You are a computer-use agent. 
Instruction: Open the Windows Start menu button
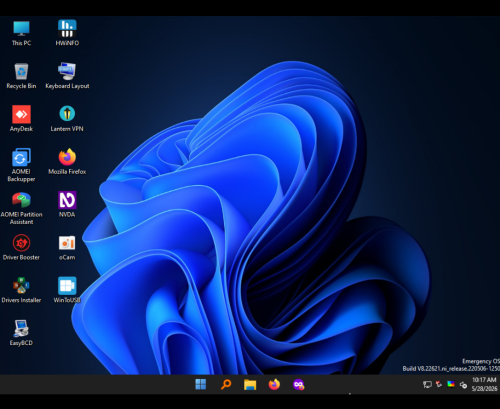201,384
